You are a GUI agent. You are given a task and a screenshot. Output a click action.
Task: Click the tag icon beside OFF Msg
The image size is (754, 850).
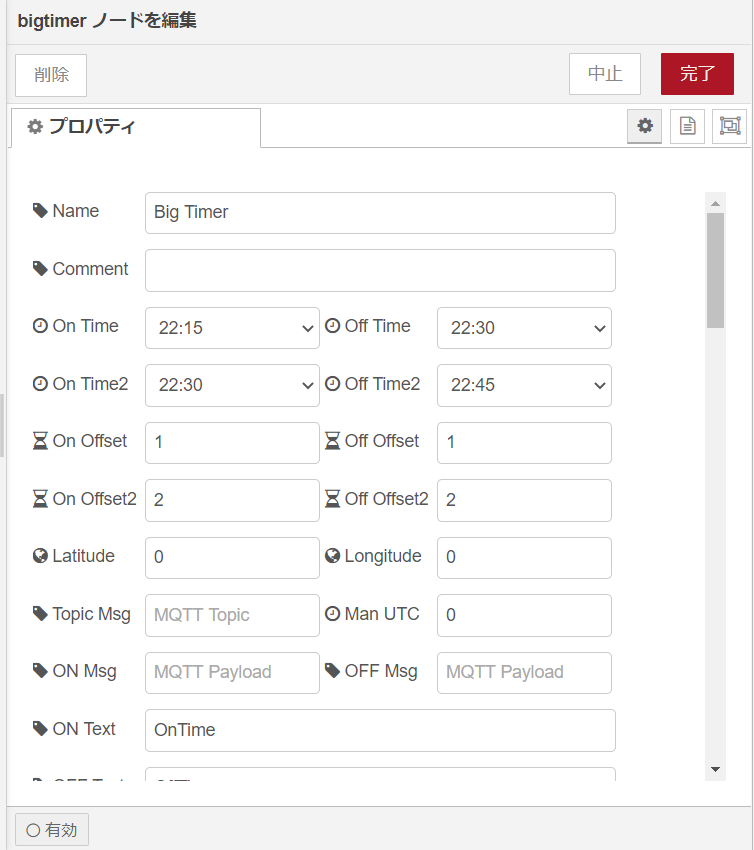332,671
